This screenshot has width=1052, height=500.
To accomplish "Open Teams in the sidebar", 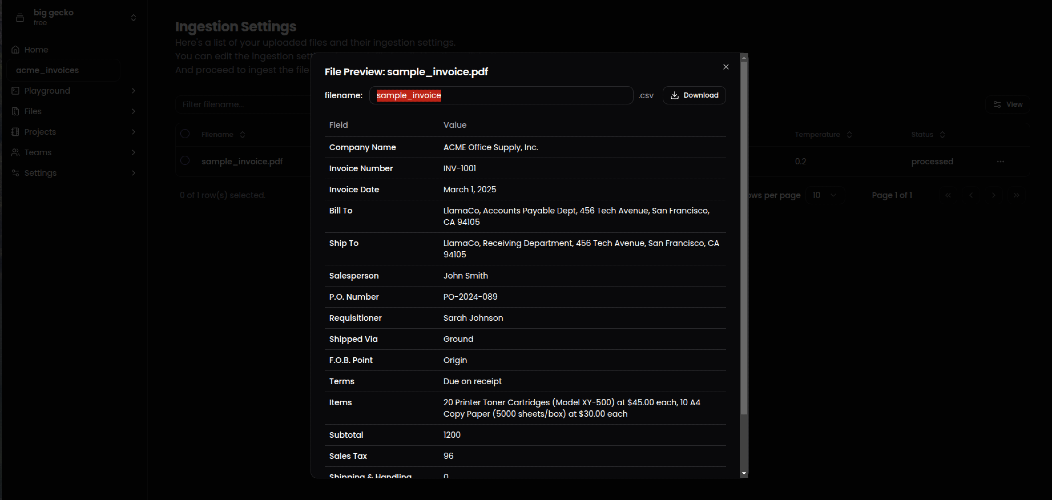I will pos(38,152).
